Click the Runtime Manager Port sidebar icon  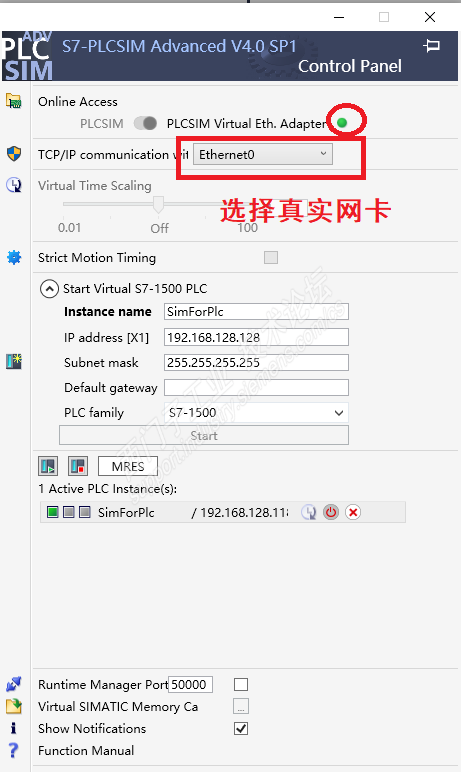[13, 684]
